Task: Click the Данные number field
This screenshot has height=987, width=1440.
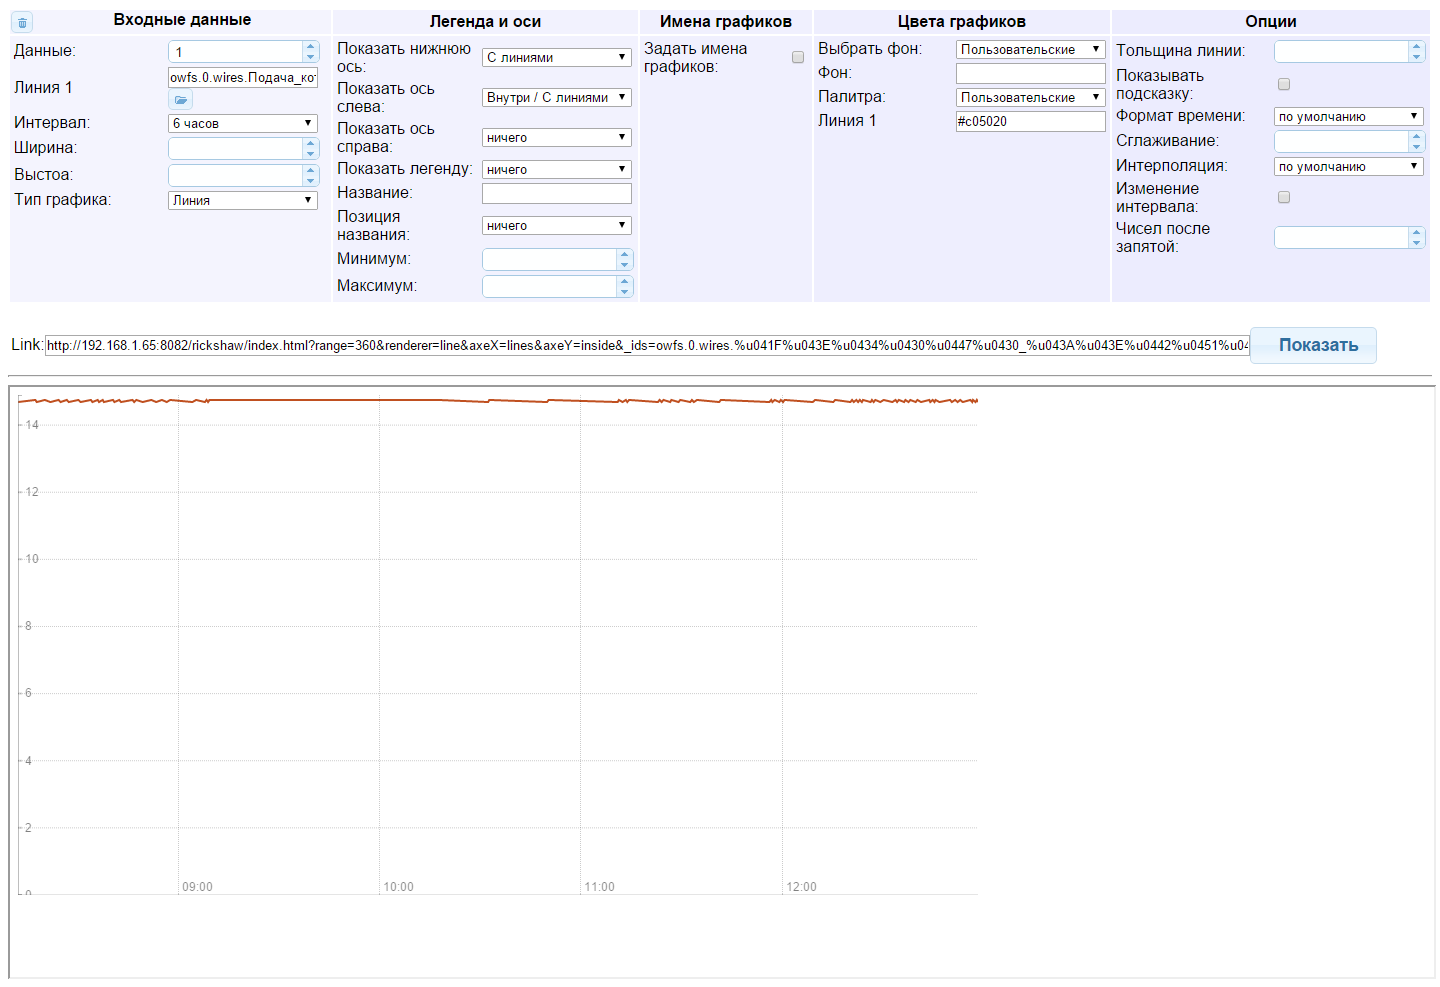Action: click(x=235, y=51)
